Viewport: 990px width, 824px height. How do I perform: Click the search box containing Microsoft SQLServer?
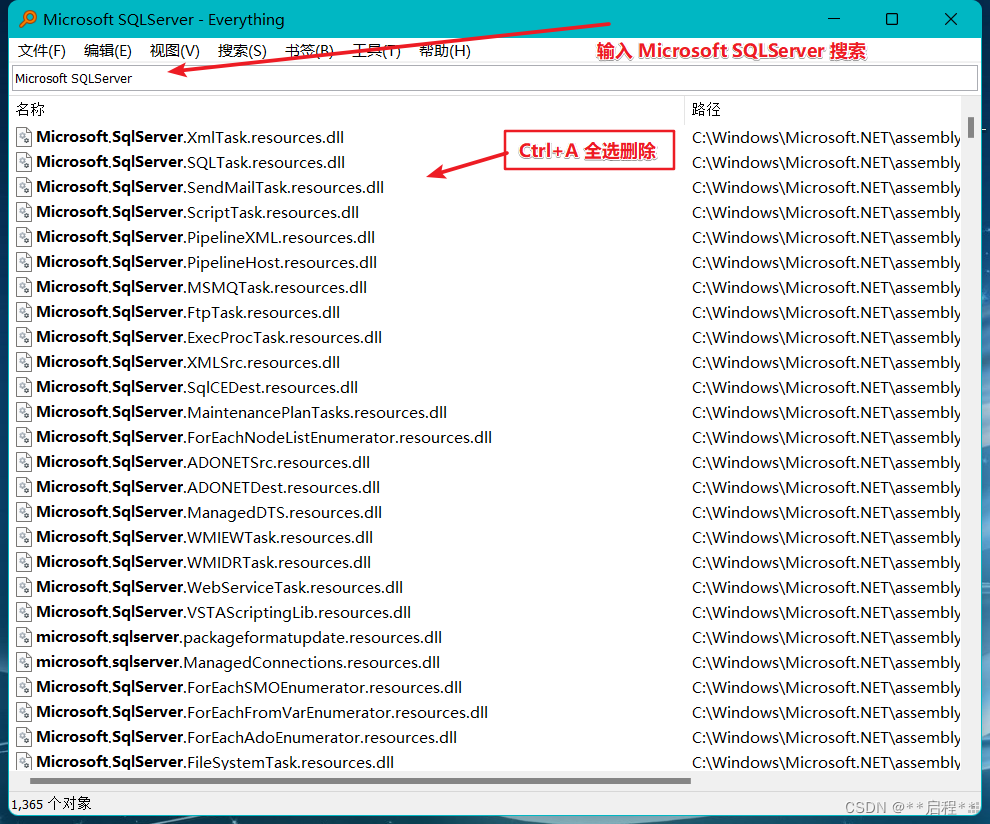point(495,78)
